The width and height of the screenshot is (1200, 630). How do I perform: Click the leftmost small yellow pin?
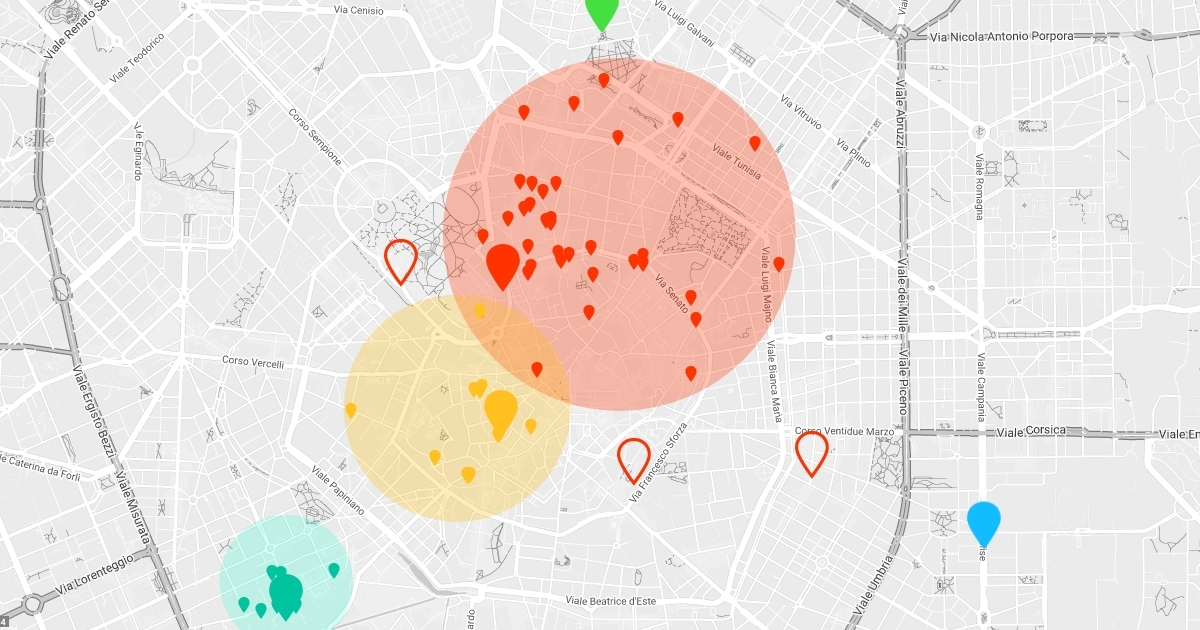pyautogui.click(x=351, y=410)
